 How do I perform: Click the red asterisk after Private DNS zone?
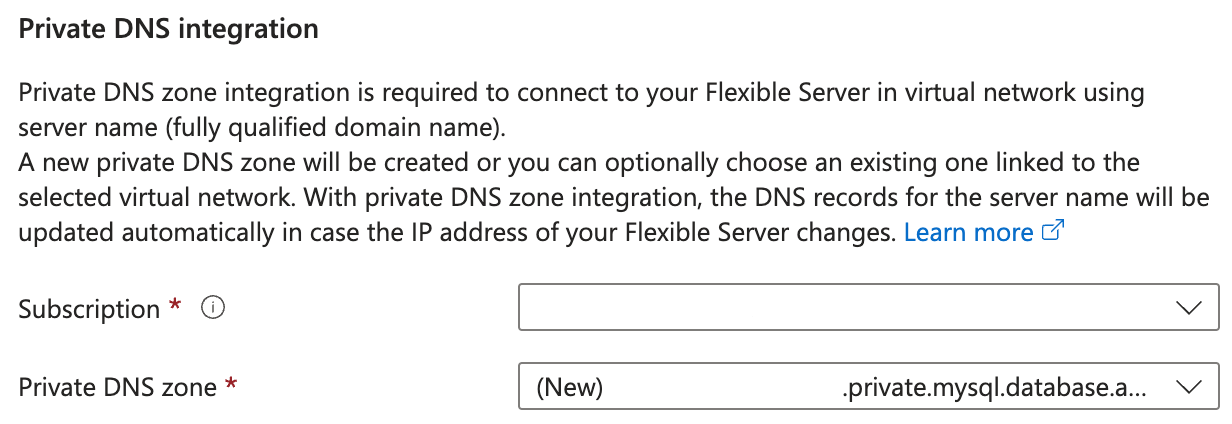(232, 386)
